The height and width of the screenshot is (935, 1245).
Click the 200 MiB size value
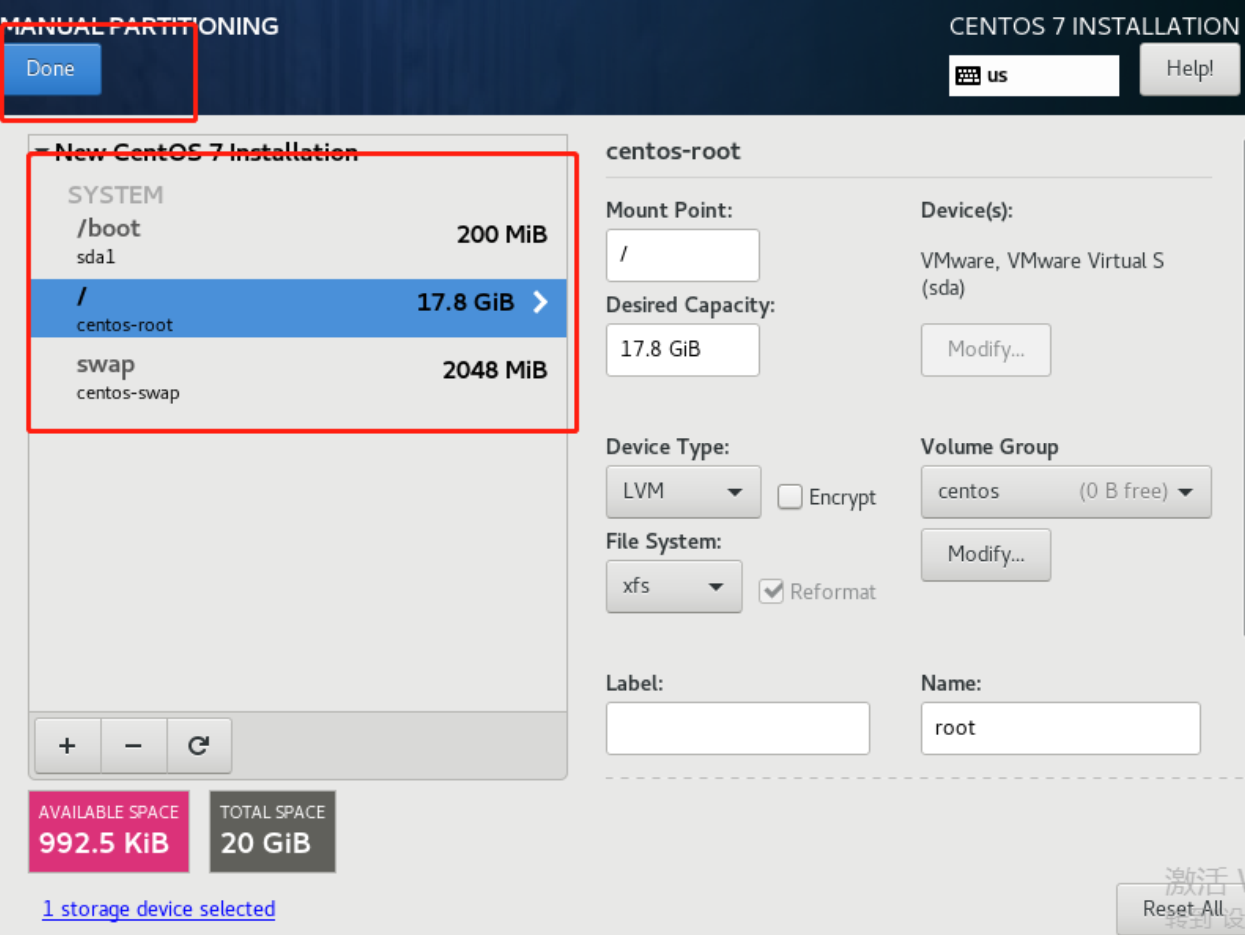click(502, 235)
